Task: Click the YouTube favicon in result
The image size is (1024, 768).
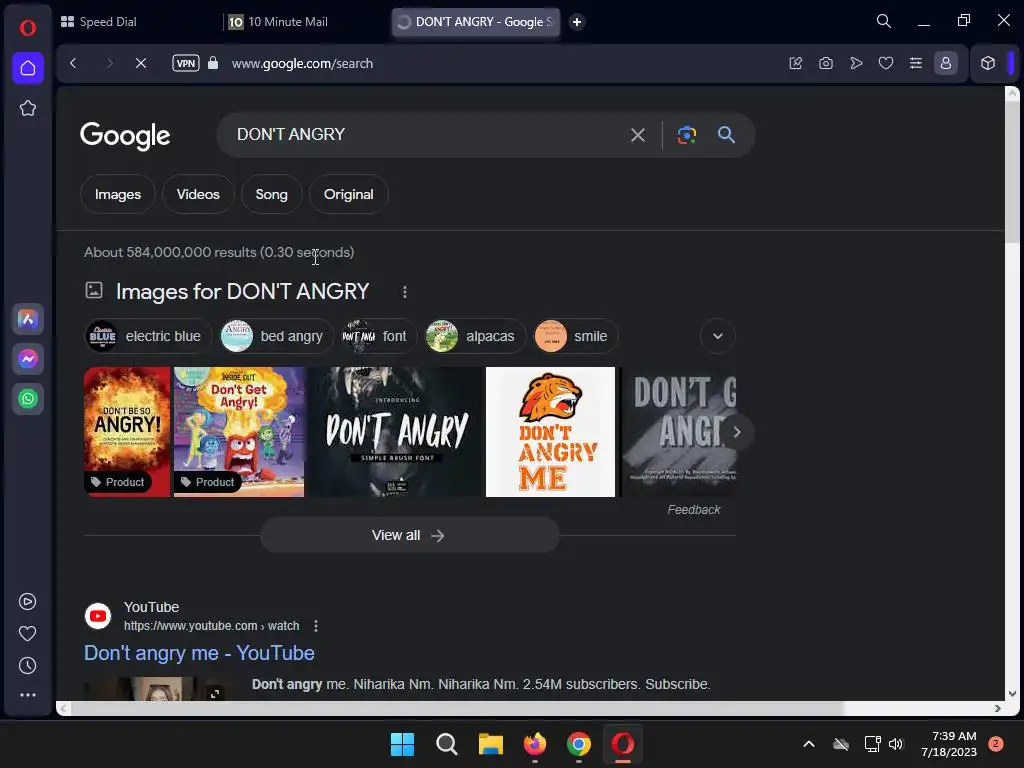Action: pyautogui.click(x=98, y=616)
